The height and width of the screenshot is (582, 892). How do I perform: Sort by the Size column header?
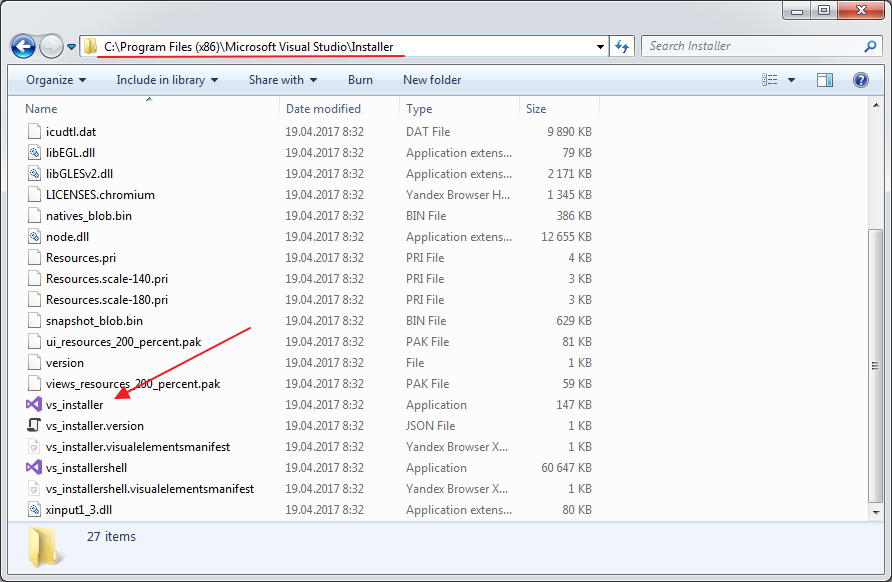pyautogui.click(x=559, y=109)
